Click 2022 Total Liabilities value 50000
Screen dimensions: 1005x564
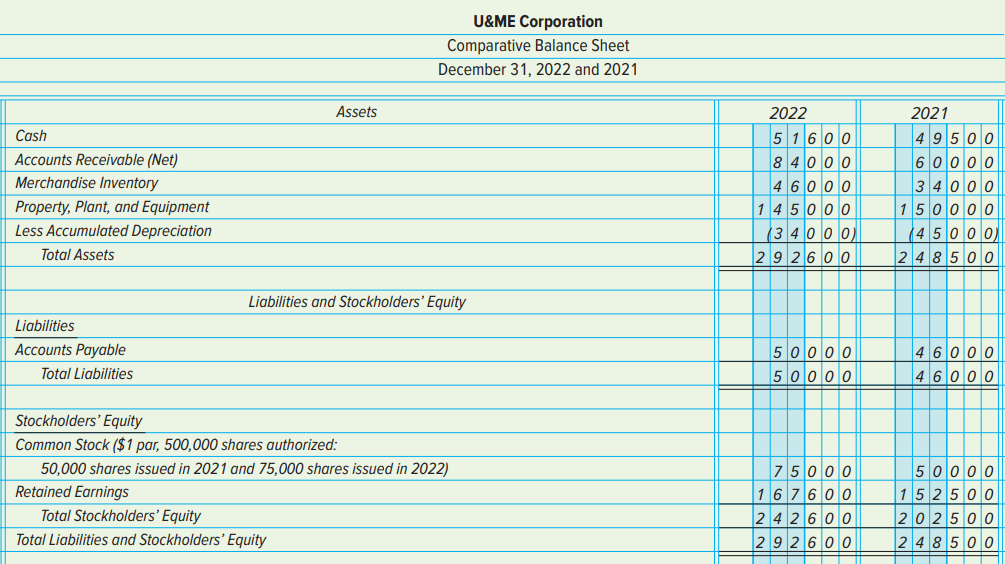click(x=811, y=376)
